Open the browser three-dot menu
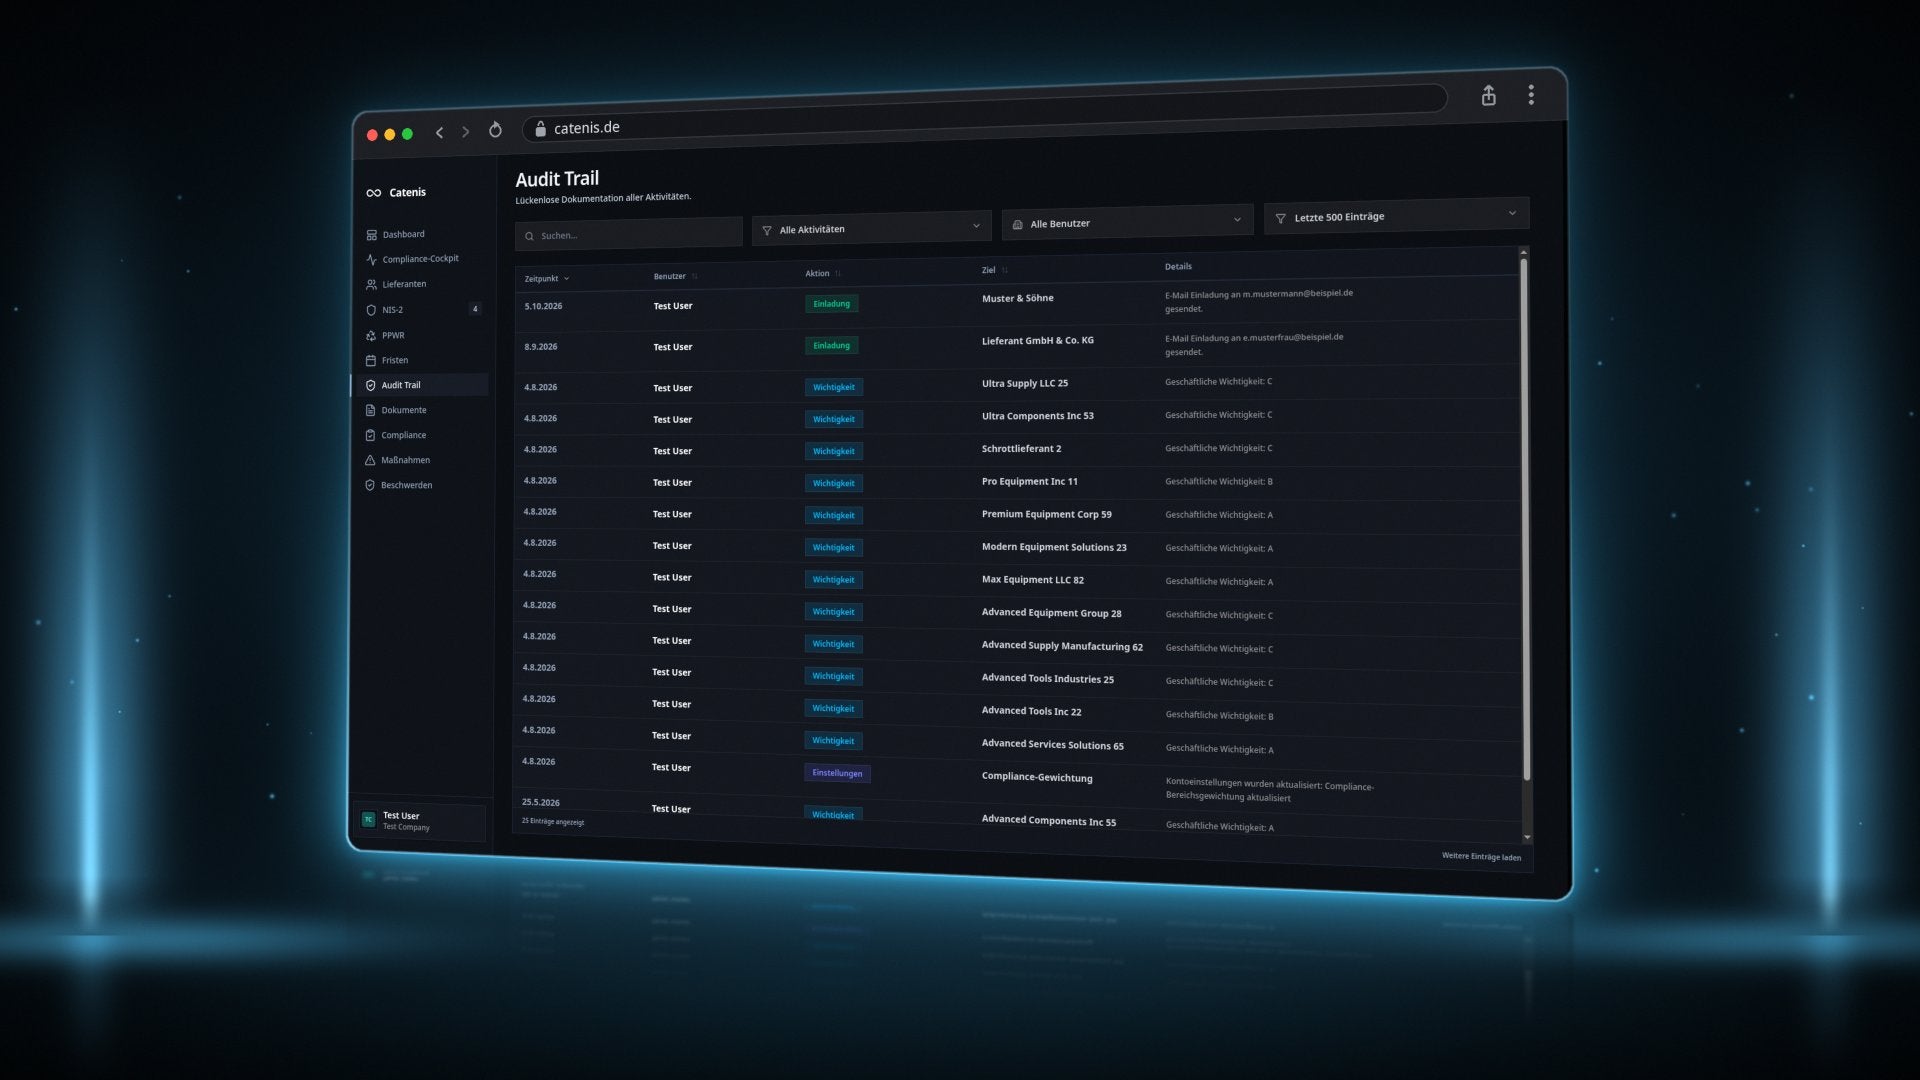 pos(1531,95)
